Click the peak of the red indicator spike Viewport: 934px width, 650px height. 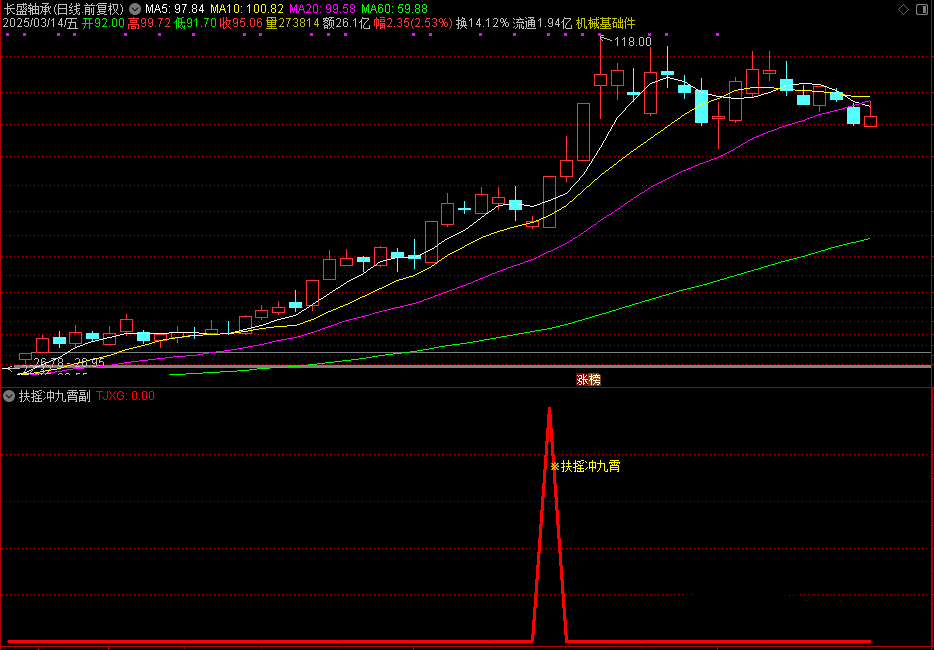pos(549,410)
